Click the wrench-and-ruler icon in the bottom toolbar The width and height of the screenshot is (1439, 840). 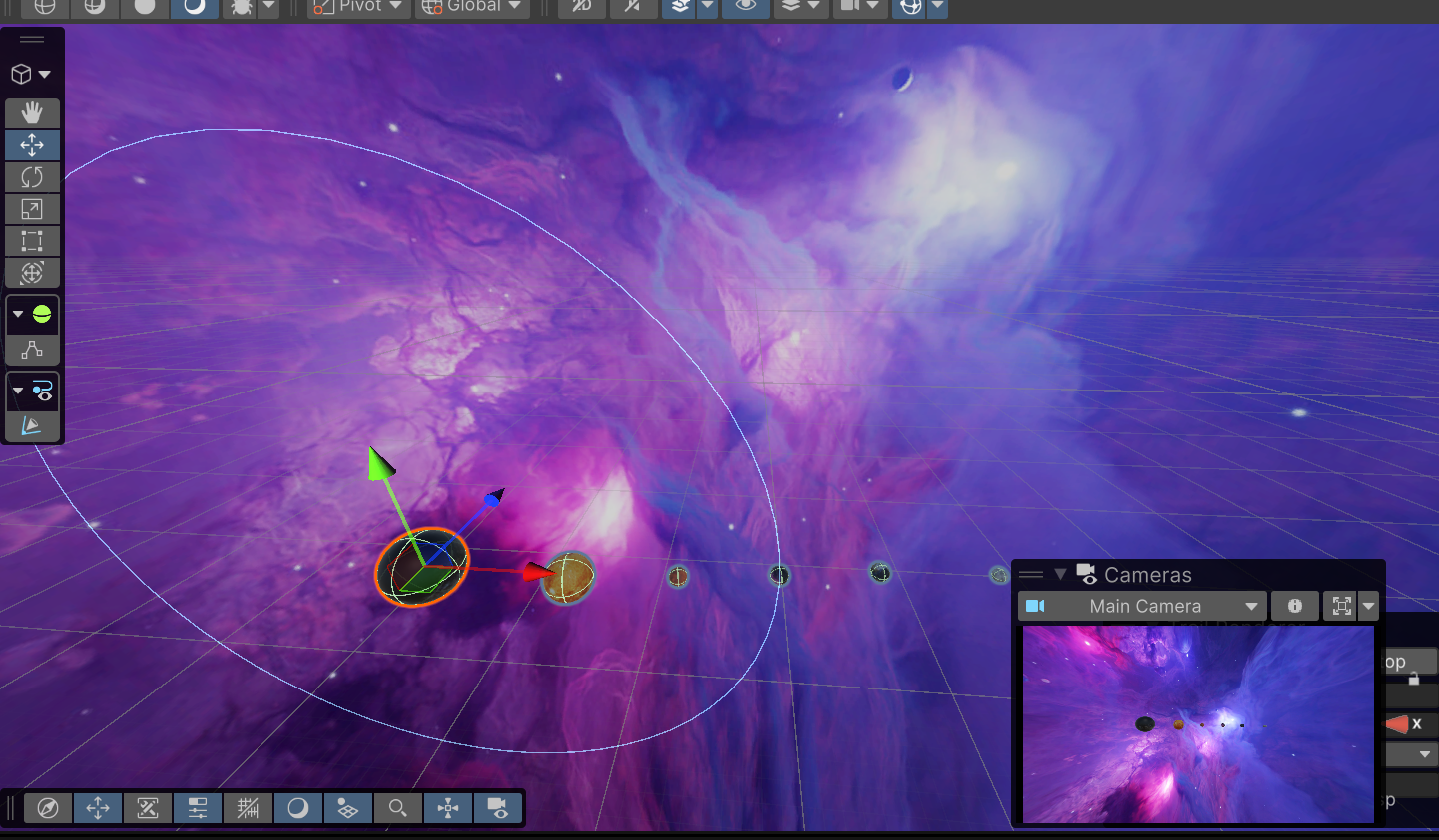tap(148, 808)
